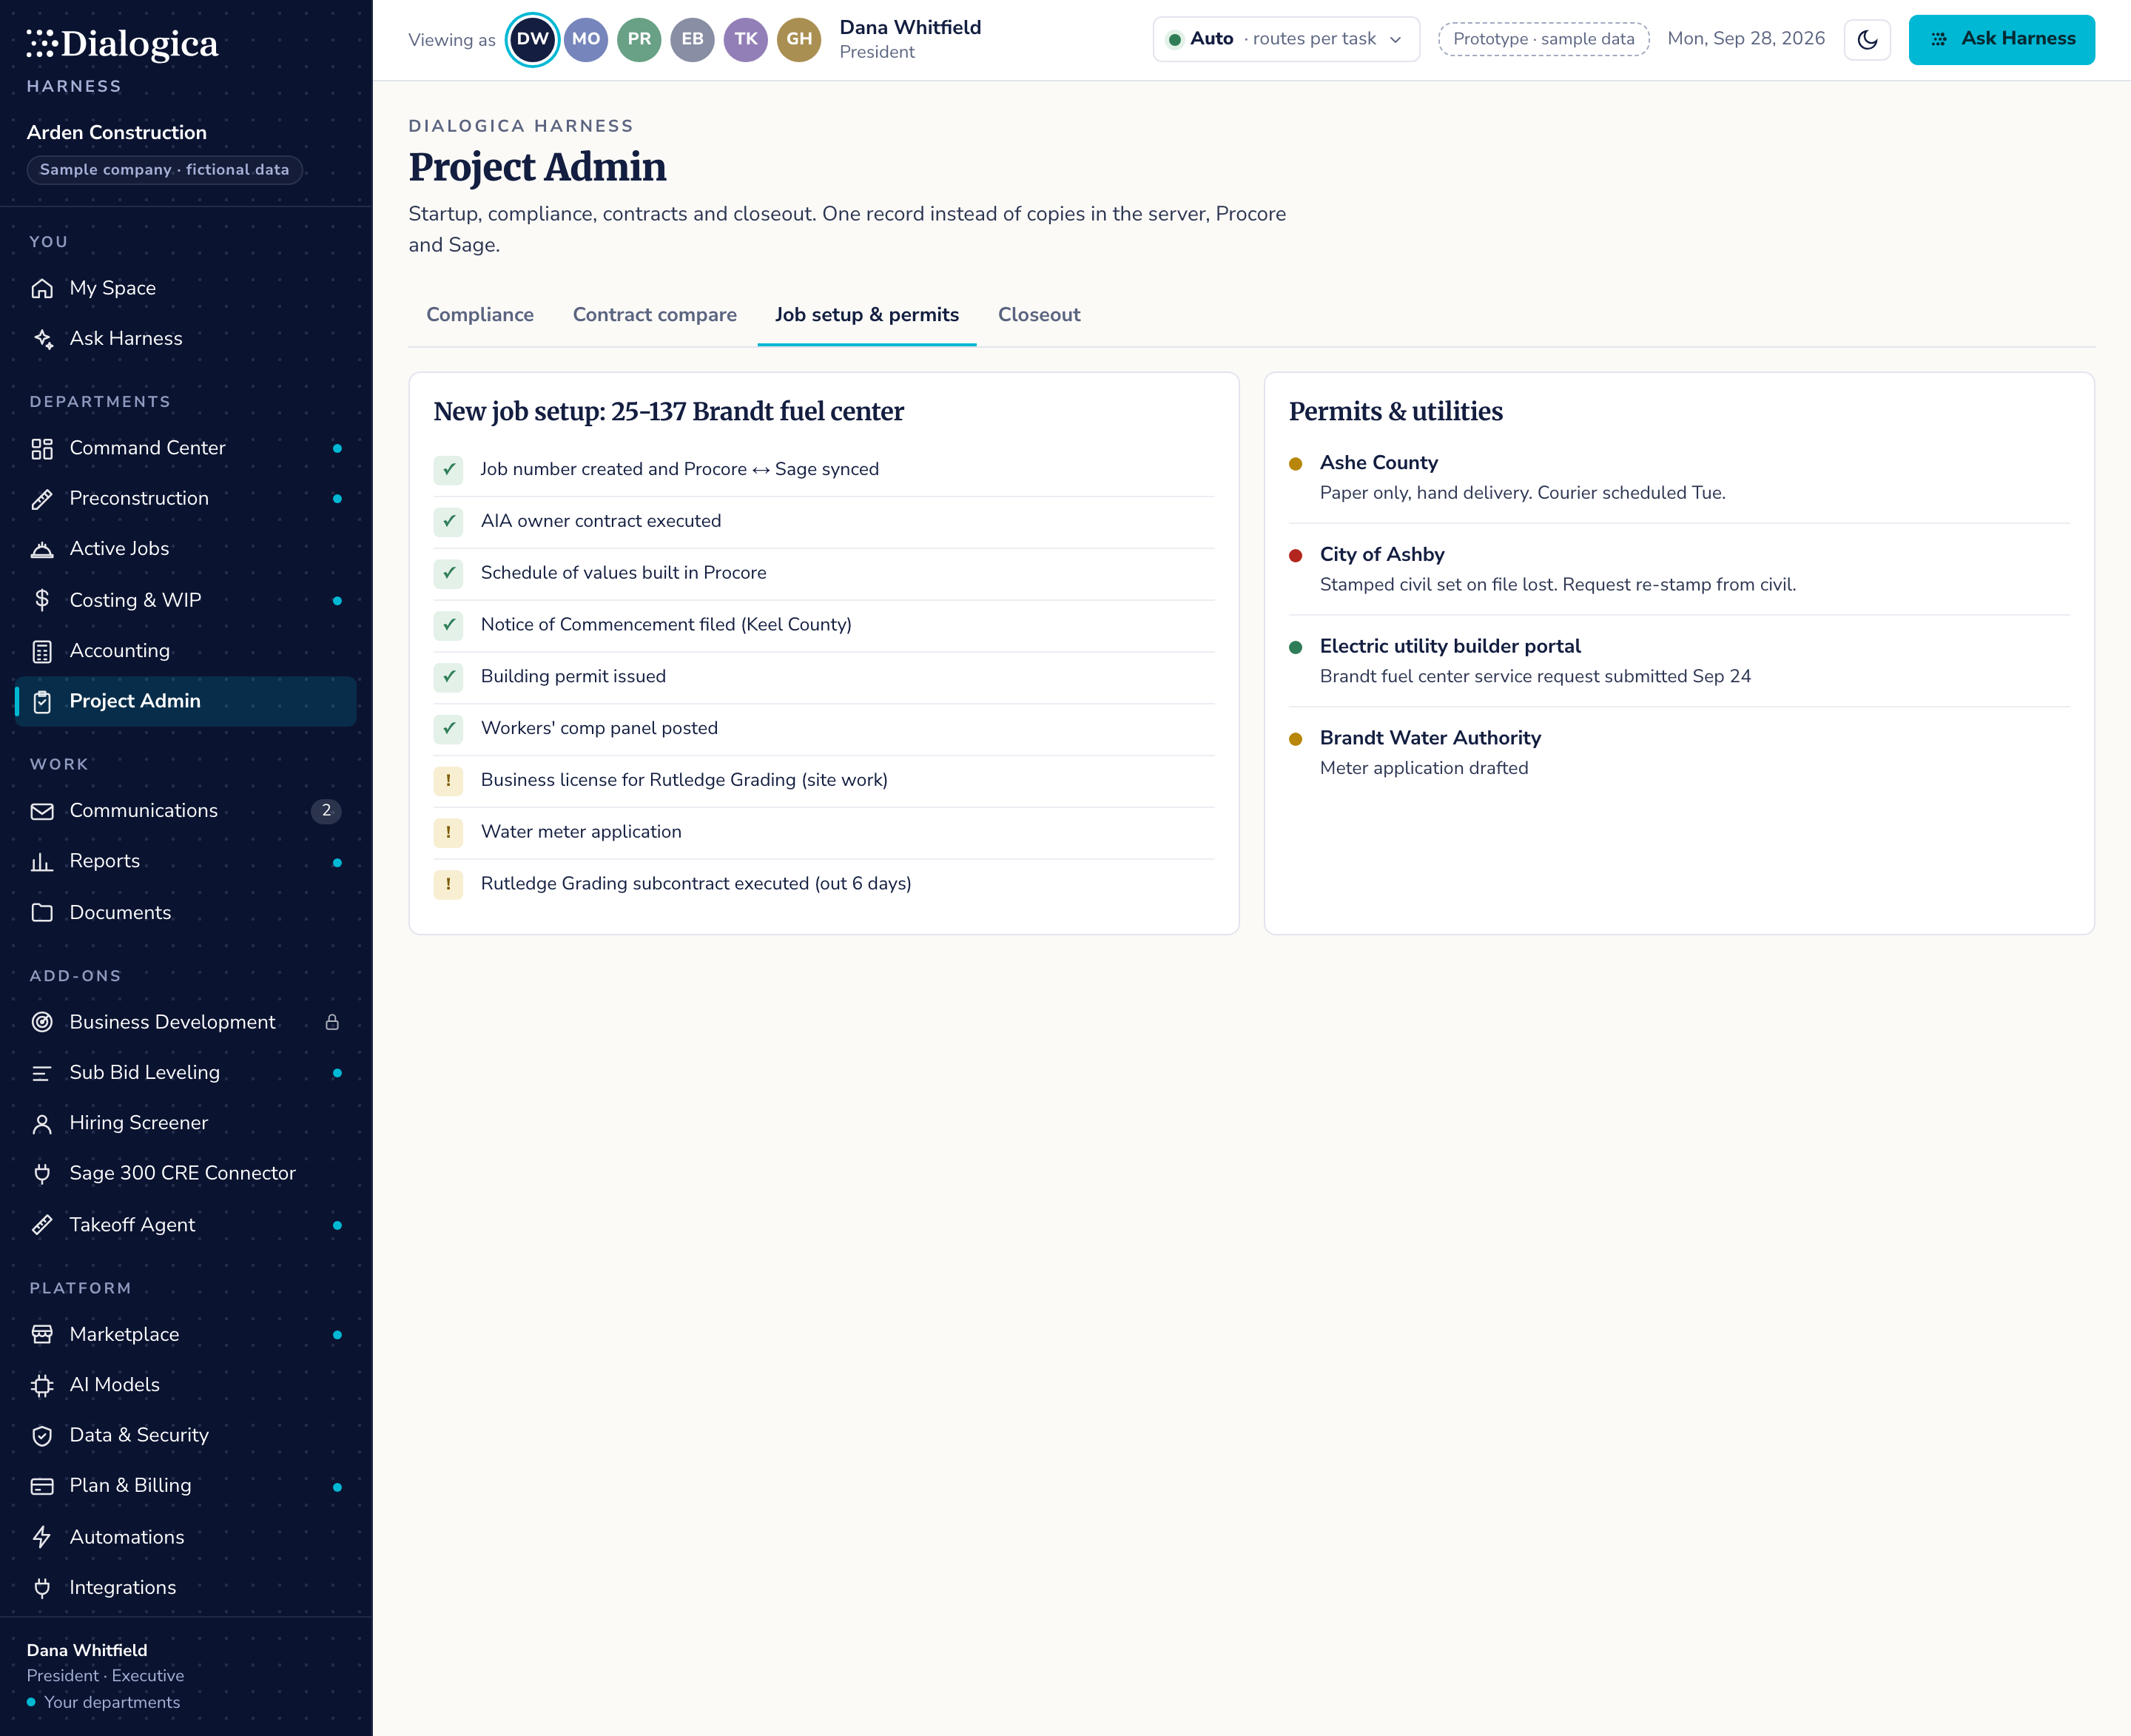Click the Brandt Water Authority entry
The width and height of the screenshot is (2131, 1736).
coord(1679,752)
